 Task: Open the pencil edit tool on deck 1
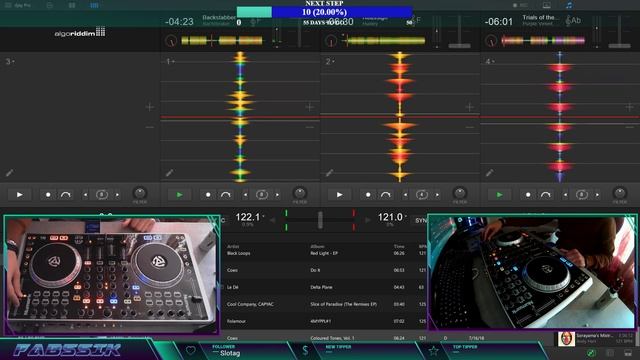click(x=169, y=173)
